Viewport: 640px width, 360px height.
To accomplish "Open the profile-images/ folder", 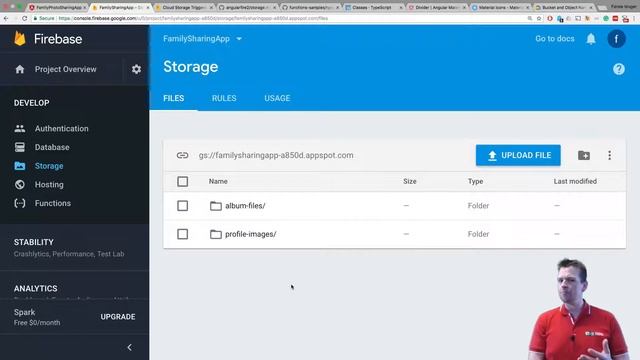I will (x=251, y=234).
